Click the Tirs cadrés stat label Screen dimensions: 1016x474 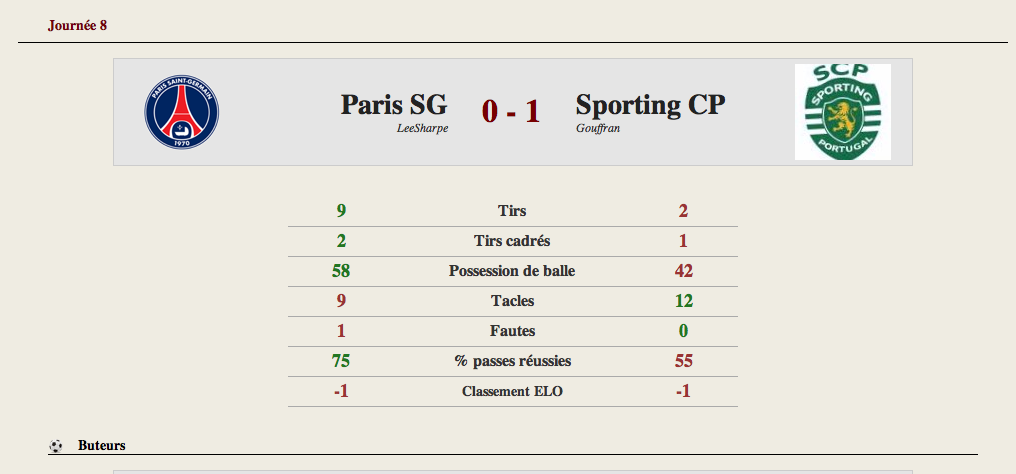(x=512, y=241)
